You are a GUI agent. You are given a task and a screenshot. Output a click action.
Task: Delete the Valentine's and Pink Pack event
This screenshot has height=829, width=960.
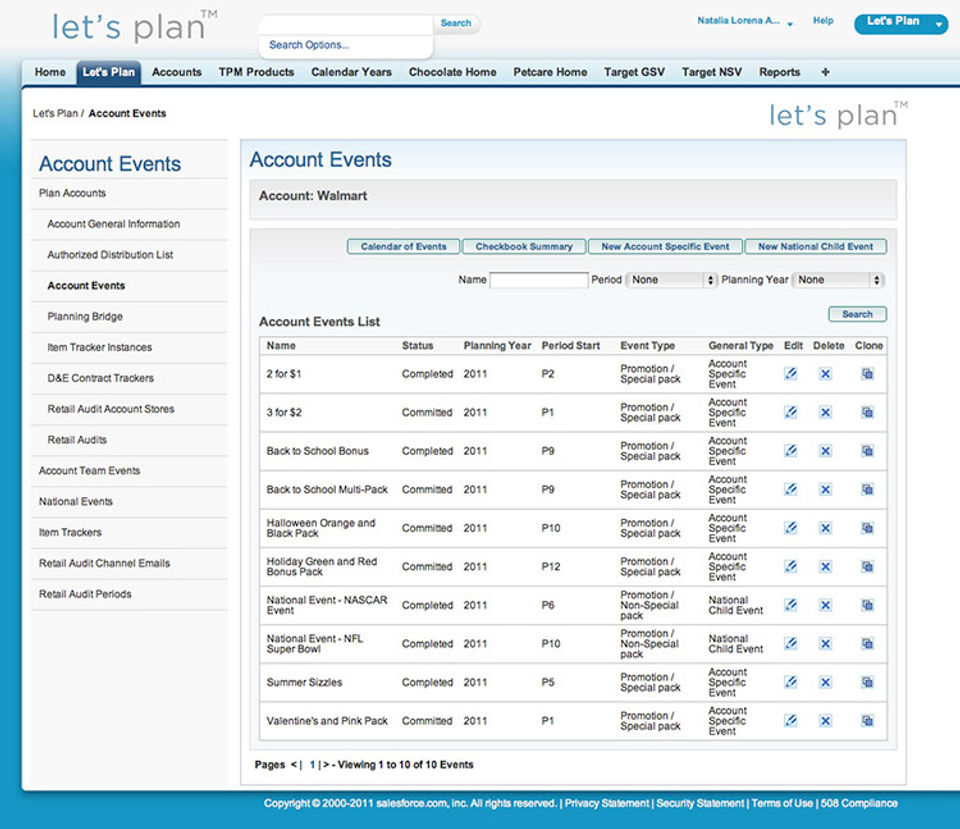(x=825, y=721)
